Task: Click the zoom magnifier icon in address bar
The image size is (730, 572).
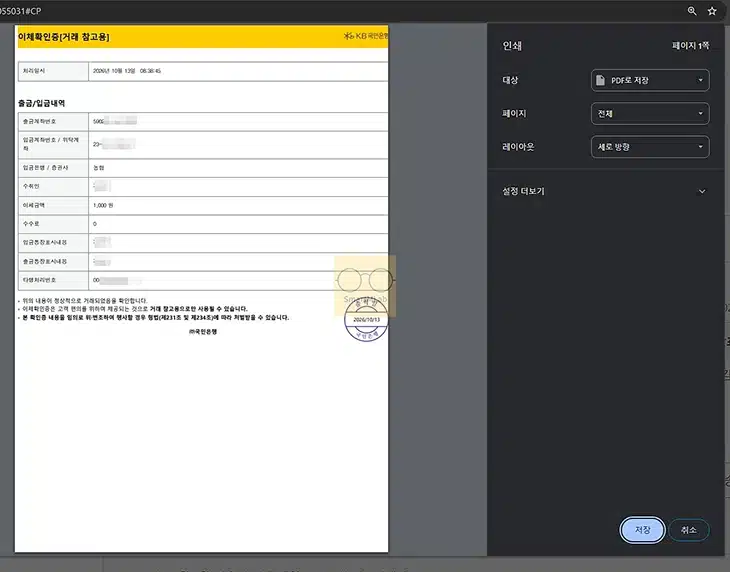Action: [692, 11]
